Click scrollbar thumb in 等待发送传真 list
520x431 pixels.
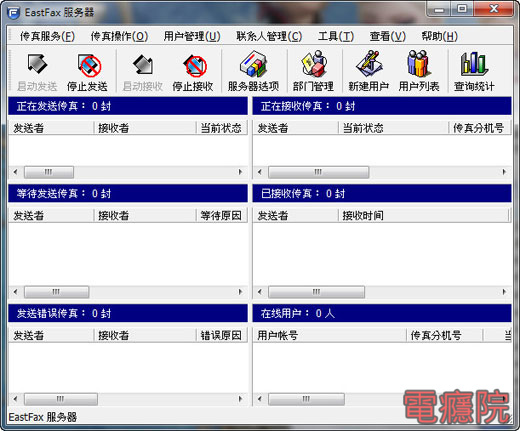[x=56, y=292]
